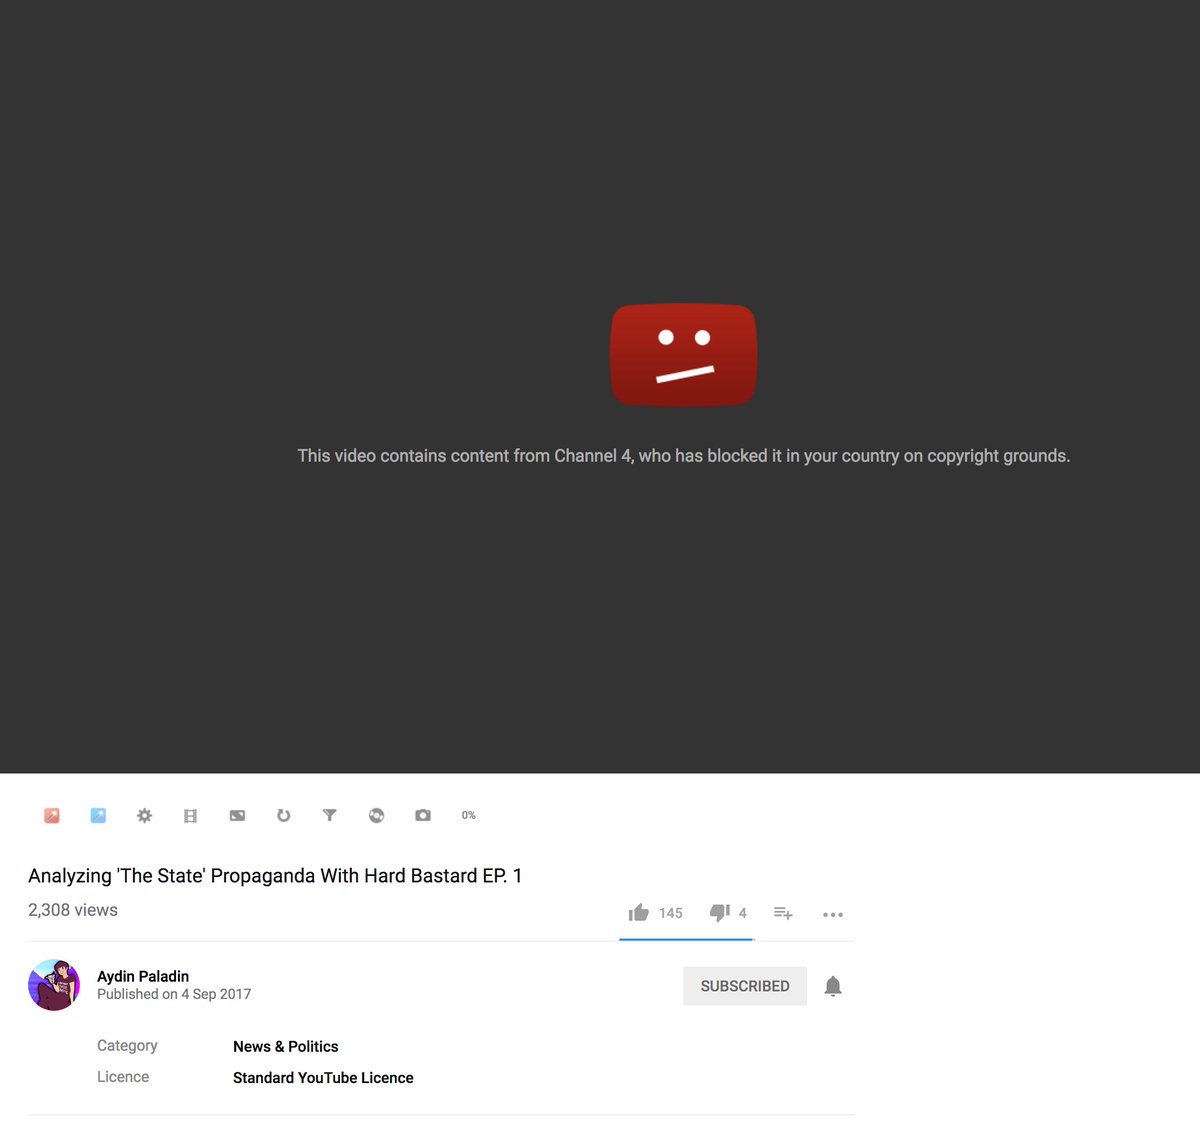
Task: Dislike the video with thumbs down
Action: point(720,912)
